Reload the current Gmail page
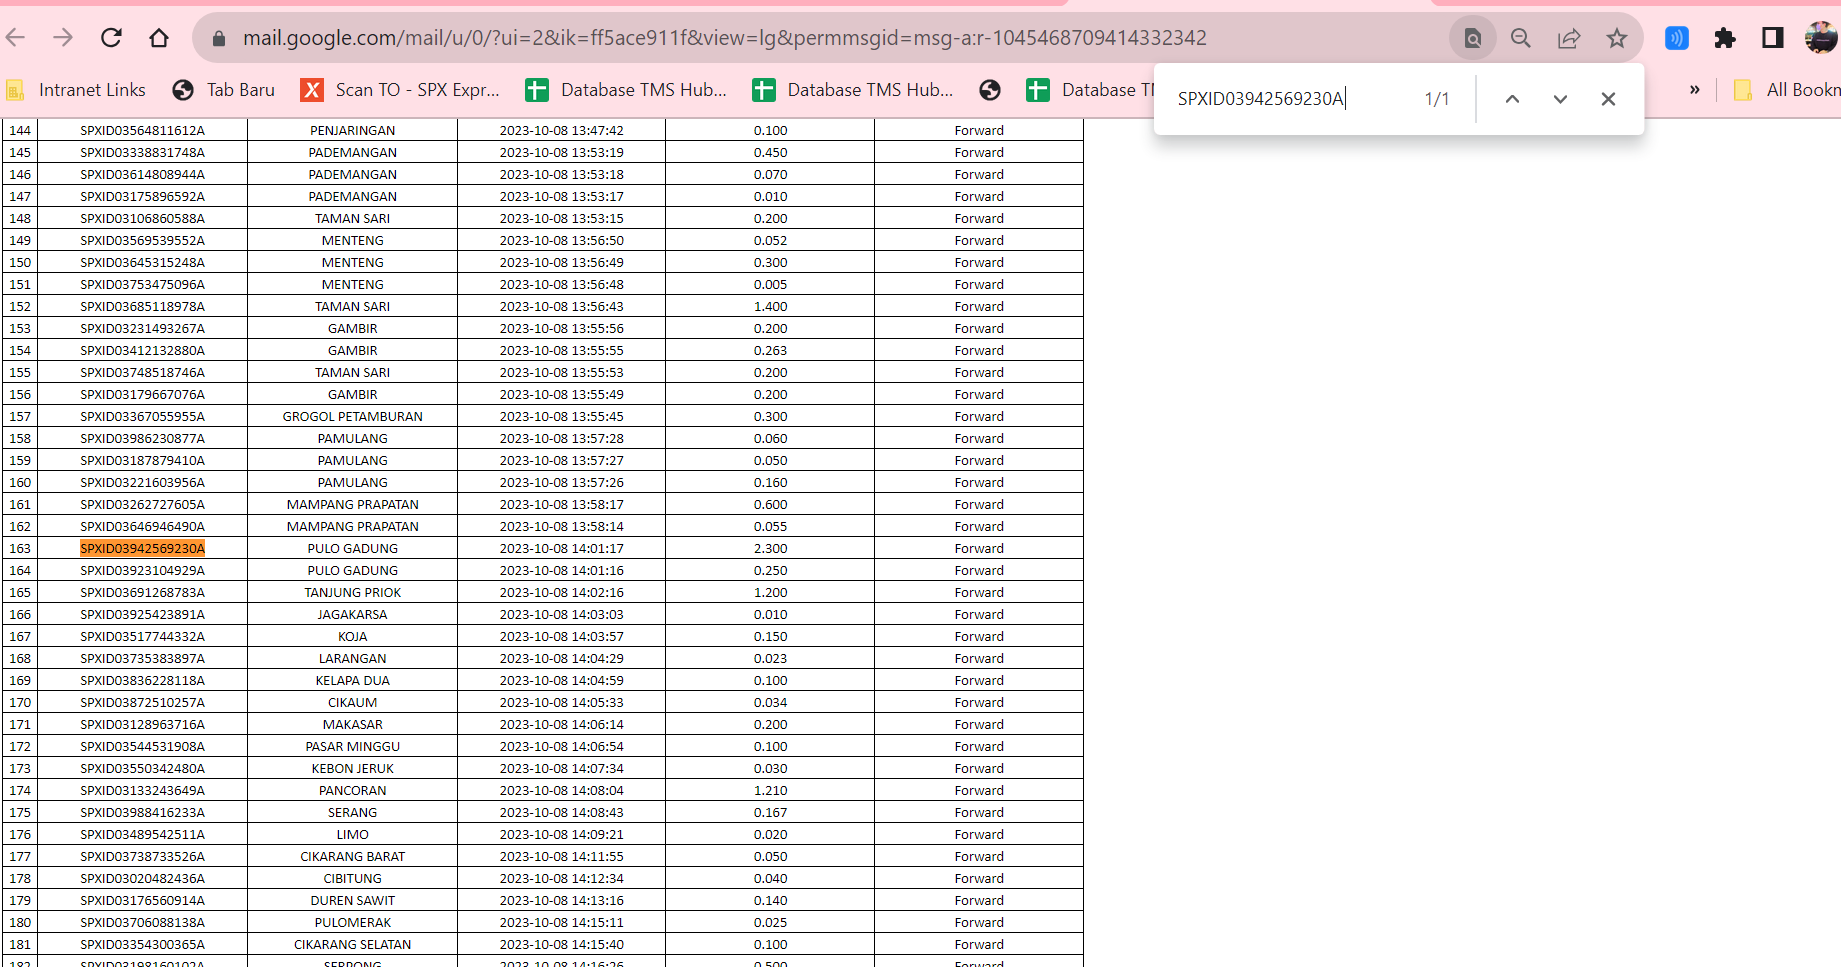 tap(111, 38)
